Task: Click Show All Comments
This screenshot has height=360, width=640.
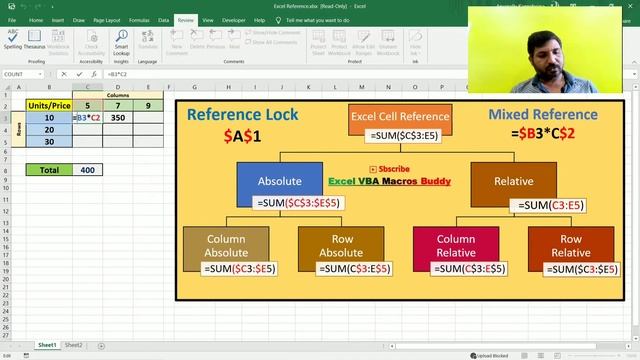Action: tap(271, 42)
